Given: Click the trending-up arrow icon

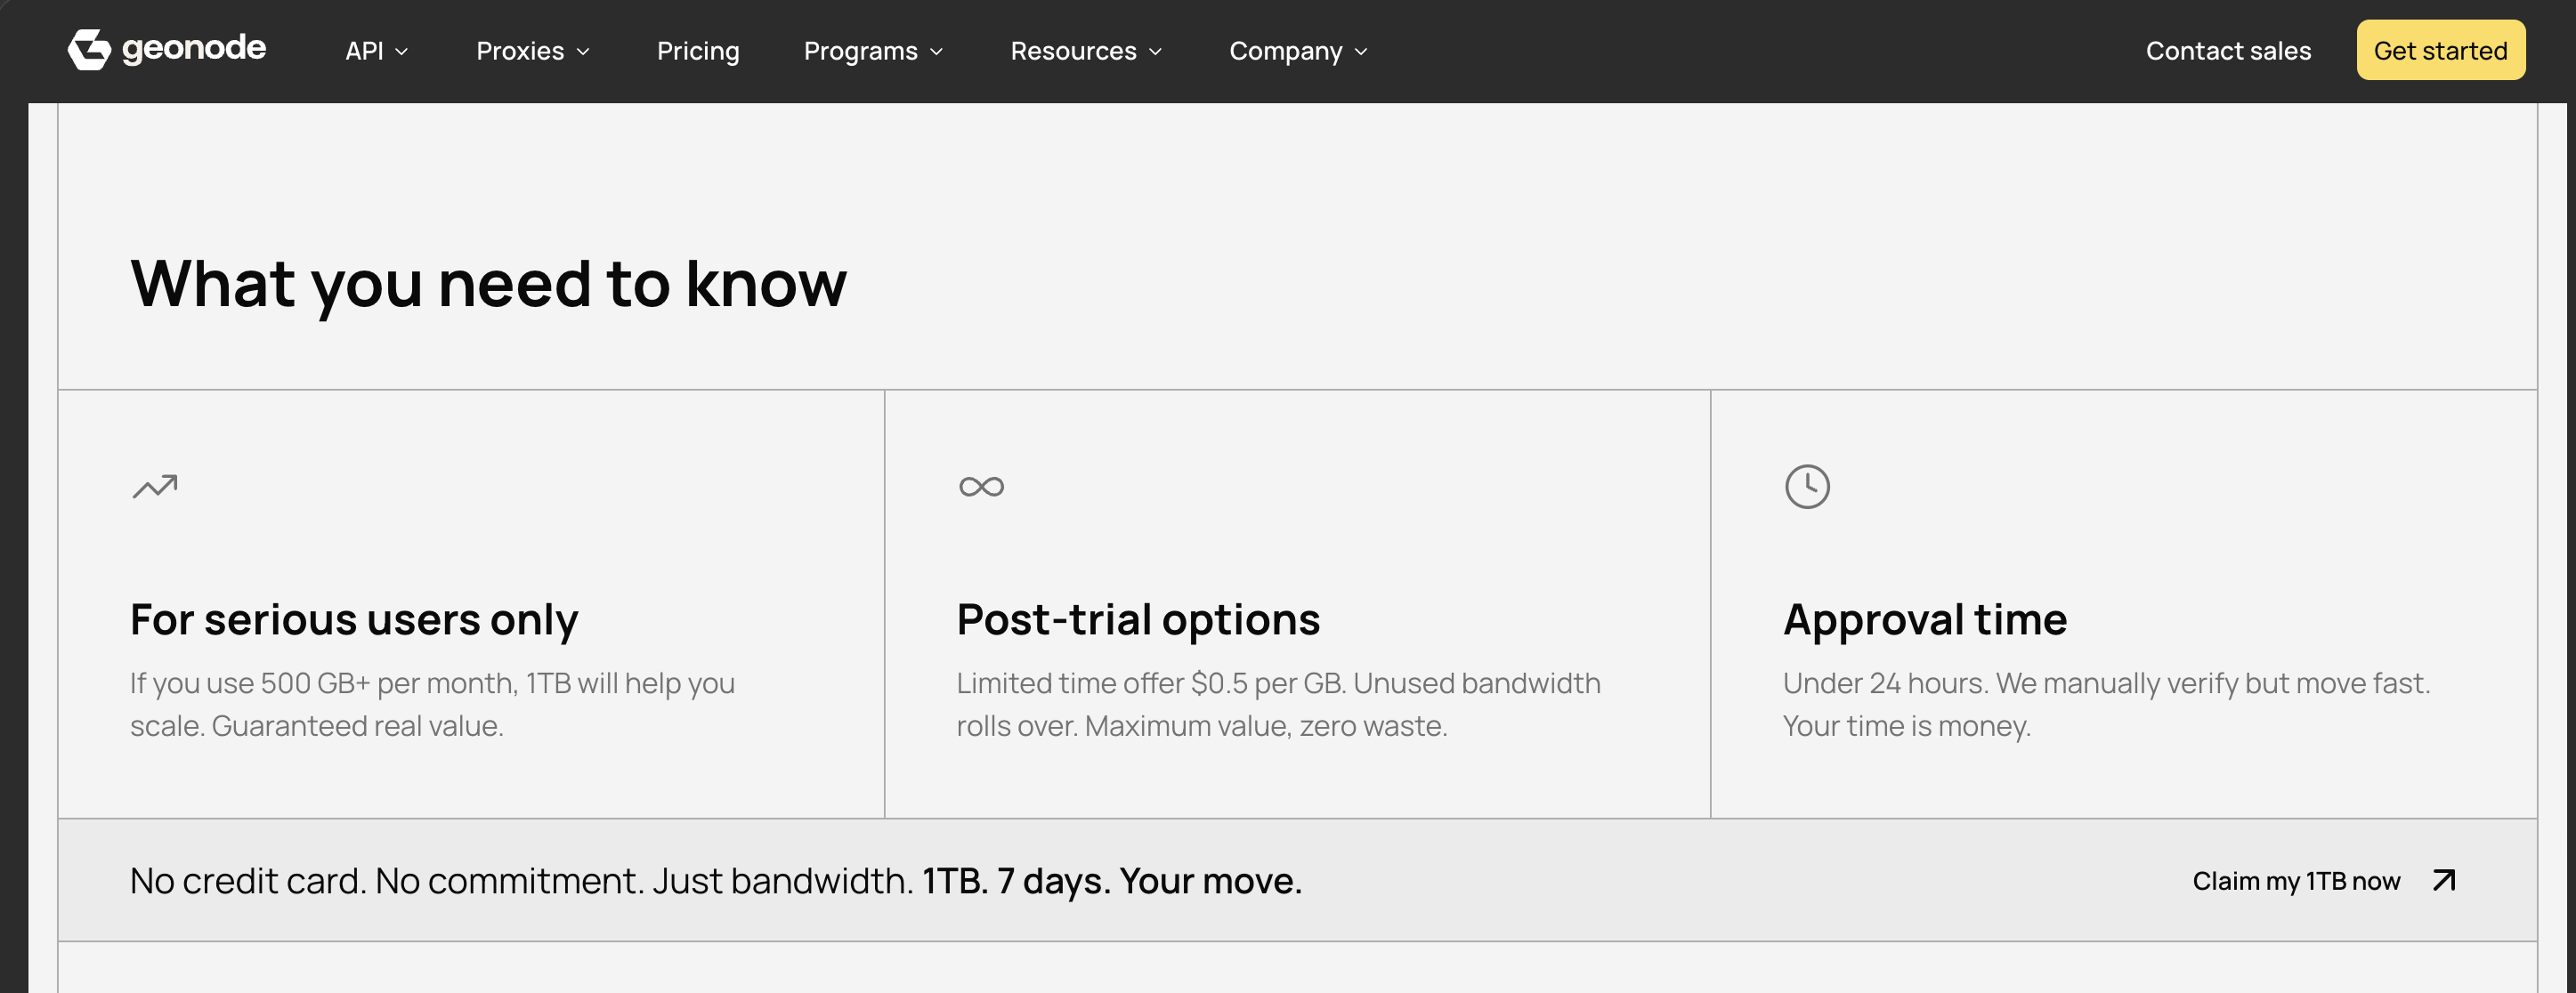Looking at the screenshot, I should pyautogui.click(x=155, y=486).
